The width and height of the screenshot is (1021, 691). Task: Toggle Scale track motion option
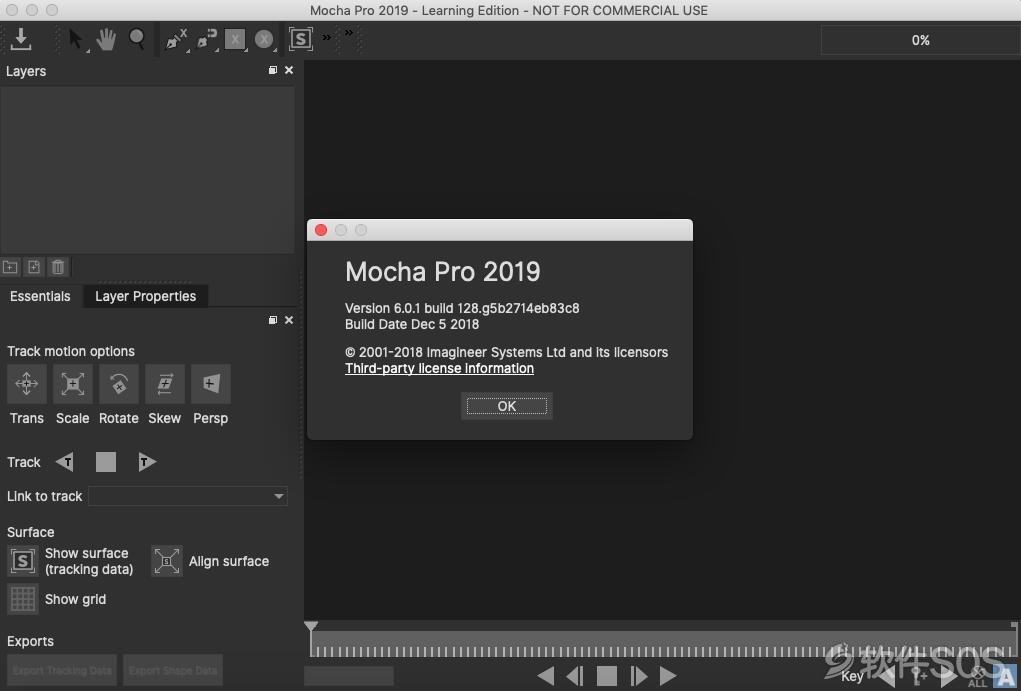[72, 384]
